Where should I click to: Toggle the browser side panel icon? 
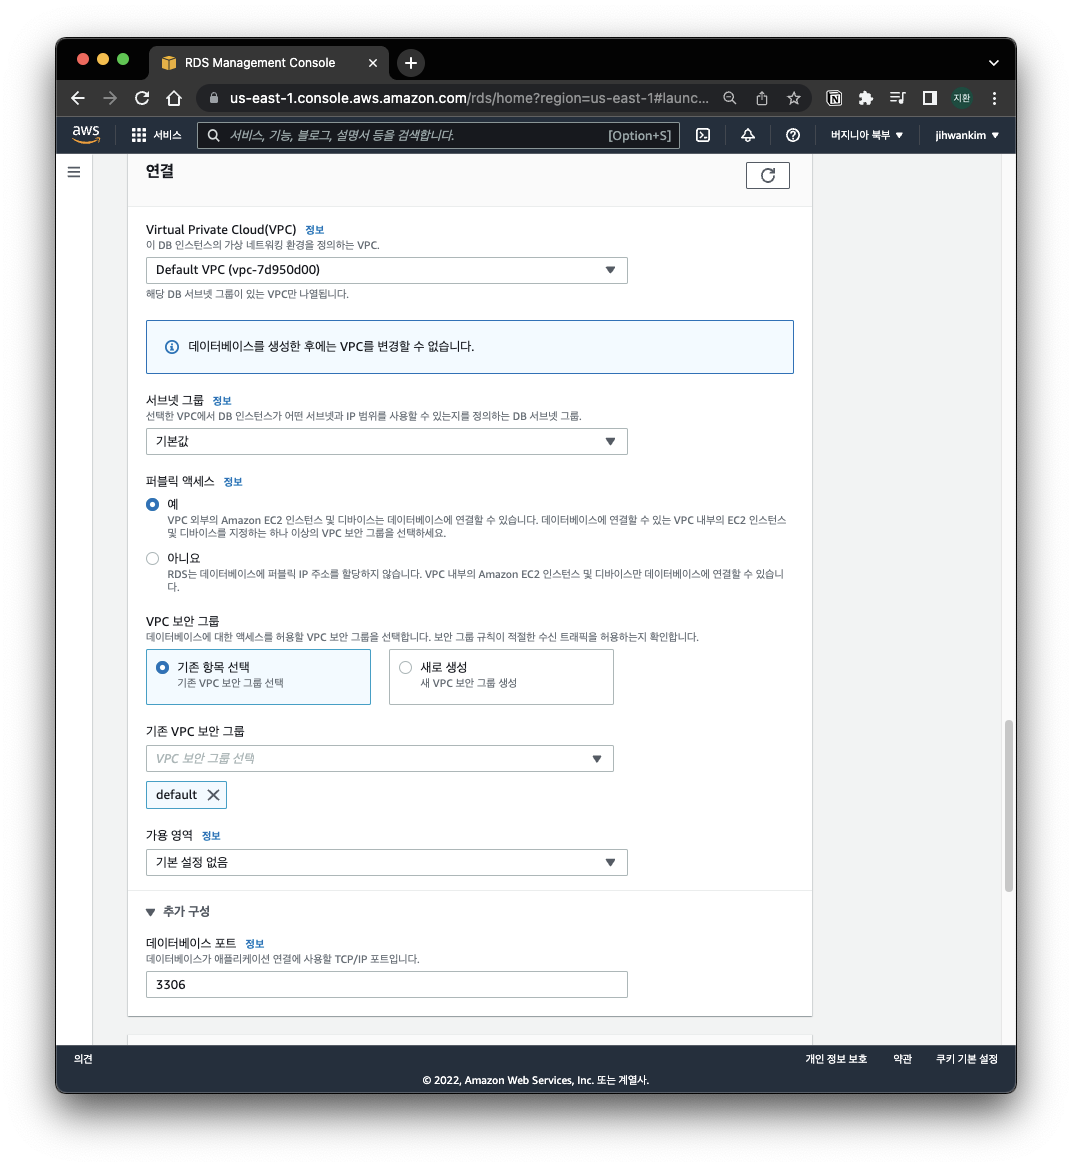[929, 98]
